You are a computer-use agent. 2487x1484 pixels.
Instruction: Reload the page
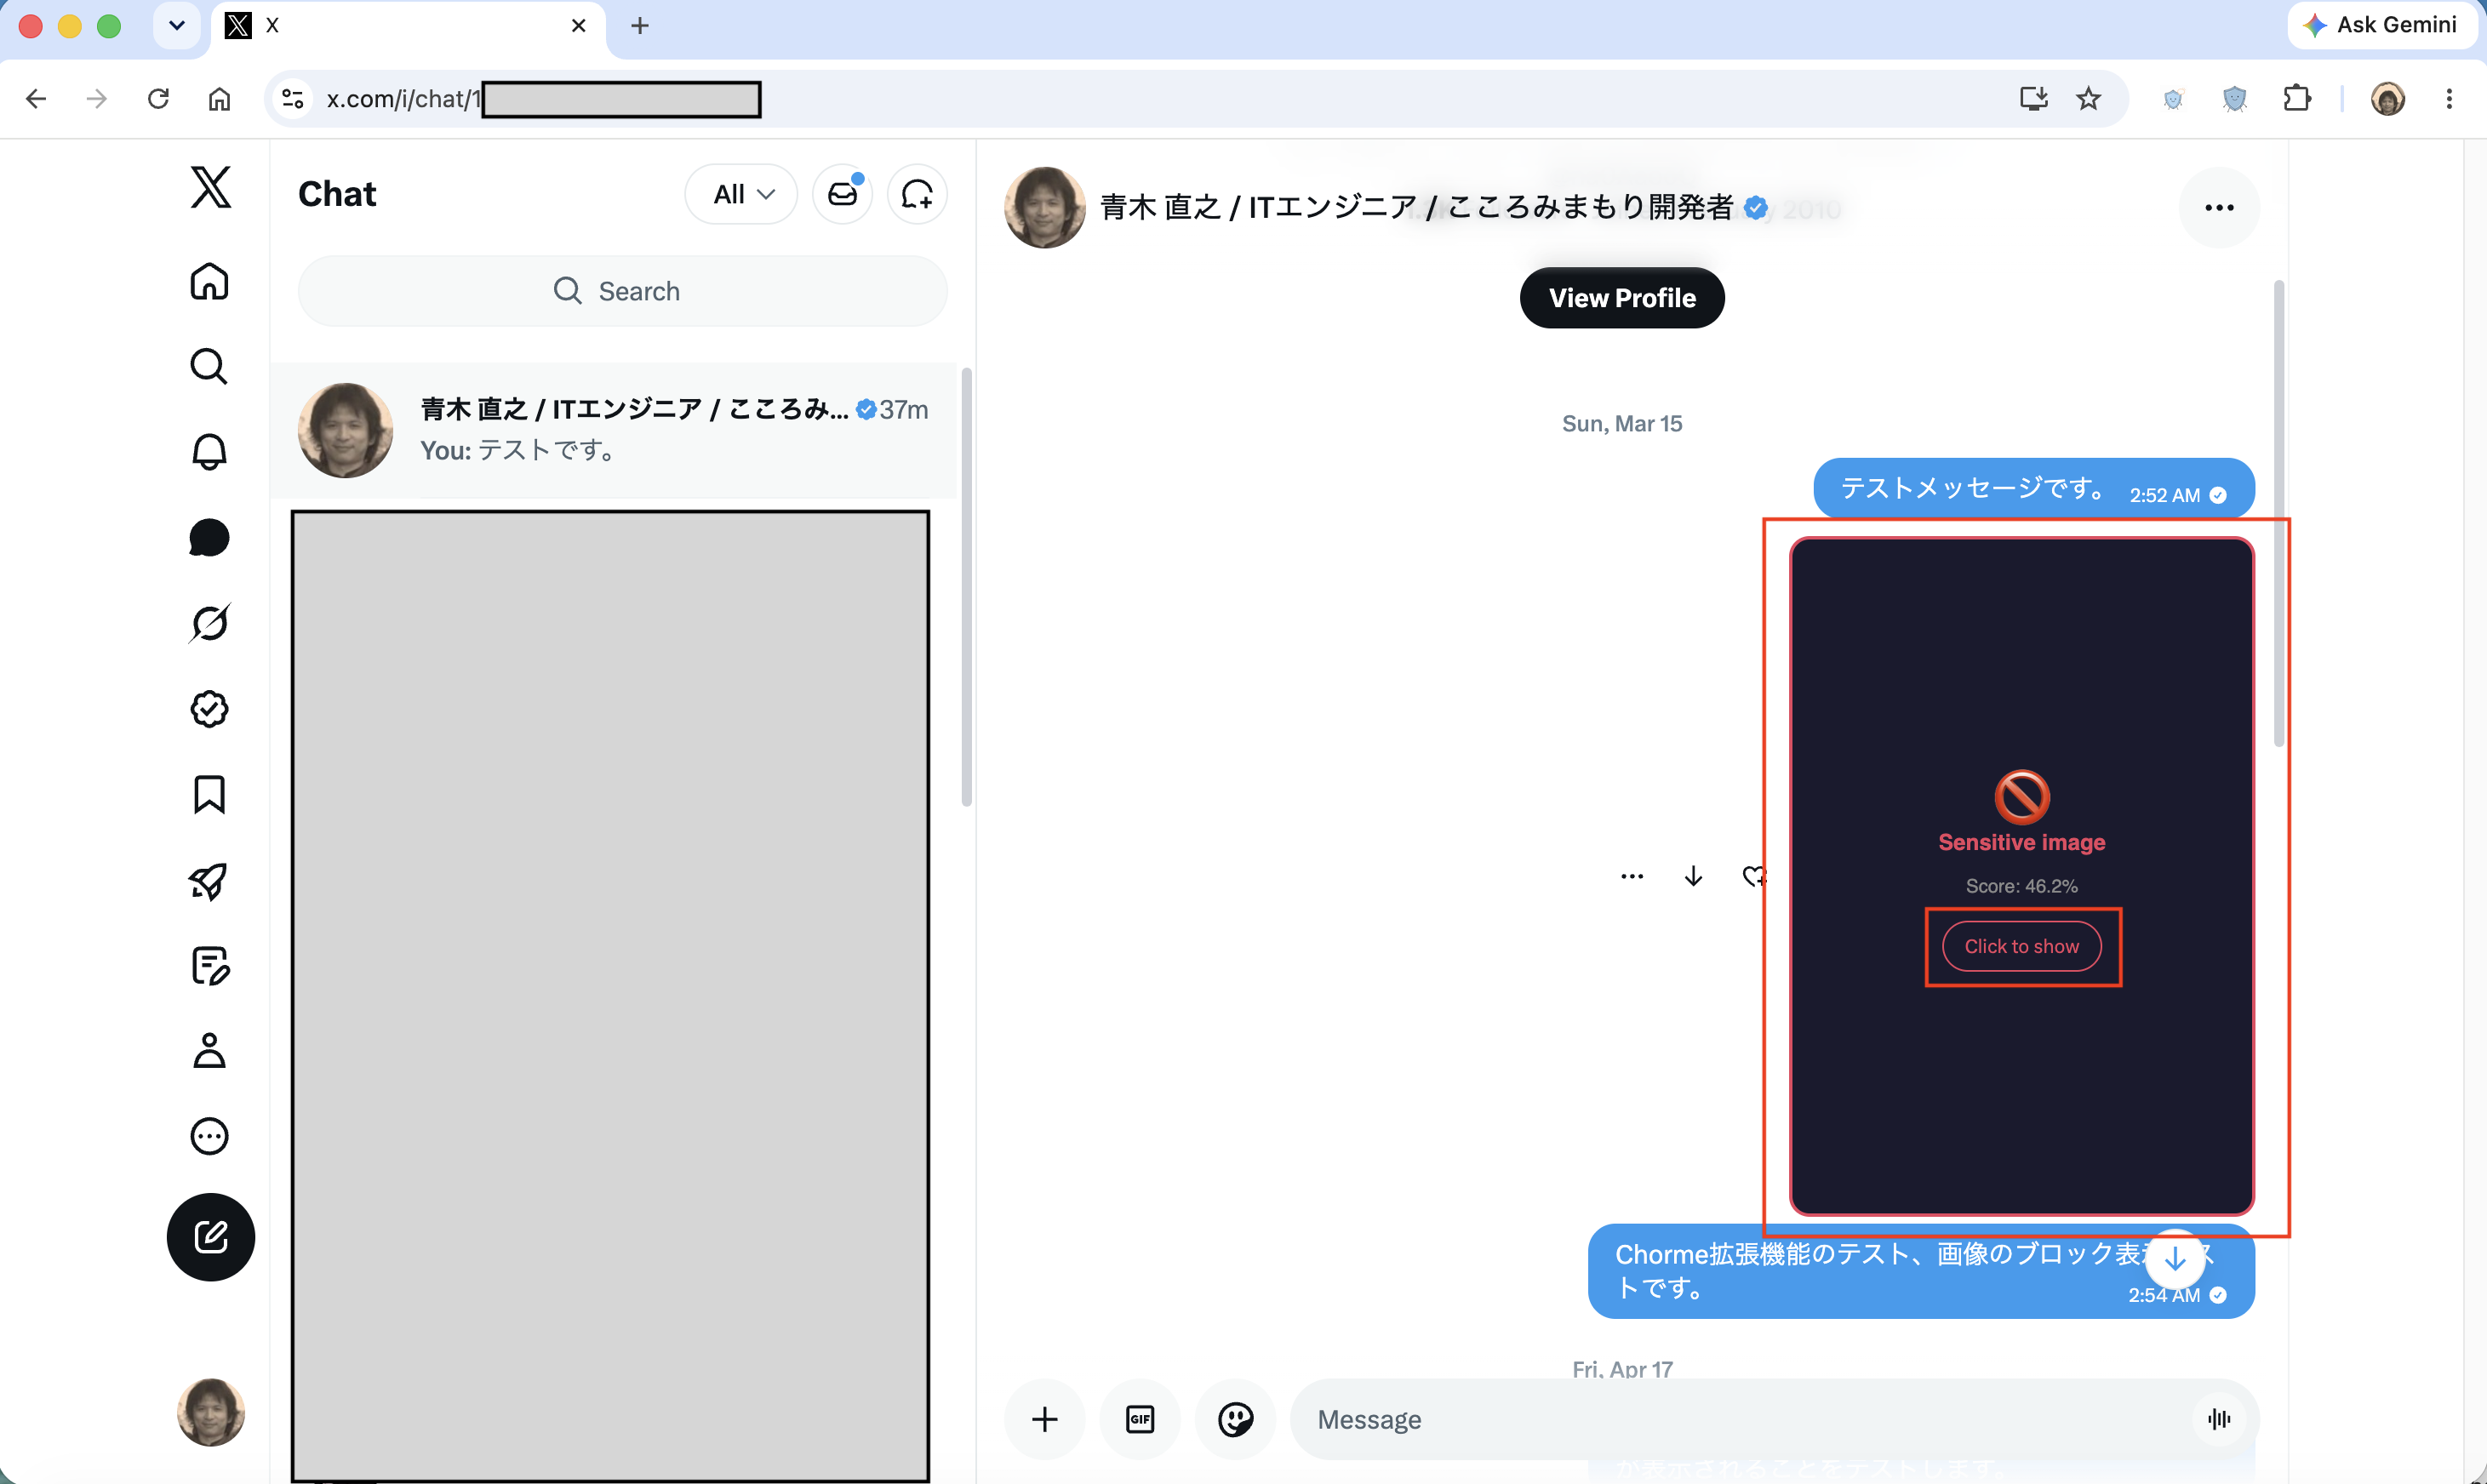point(158,98)
